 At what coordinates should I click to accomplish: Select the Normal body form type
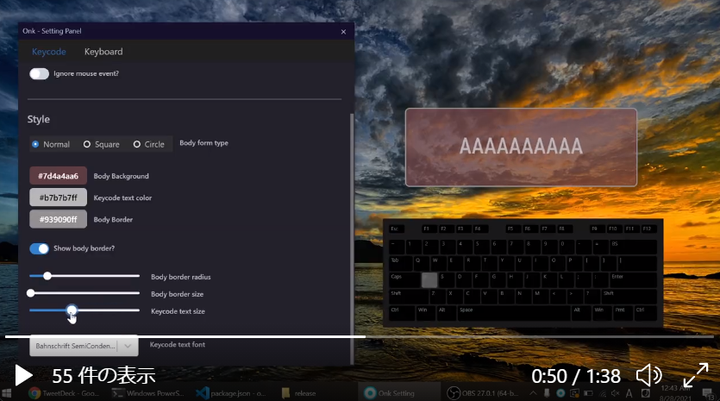[x=51, y=144]
